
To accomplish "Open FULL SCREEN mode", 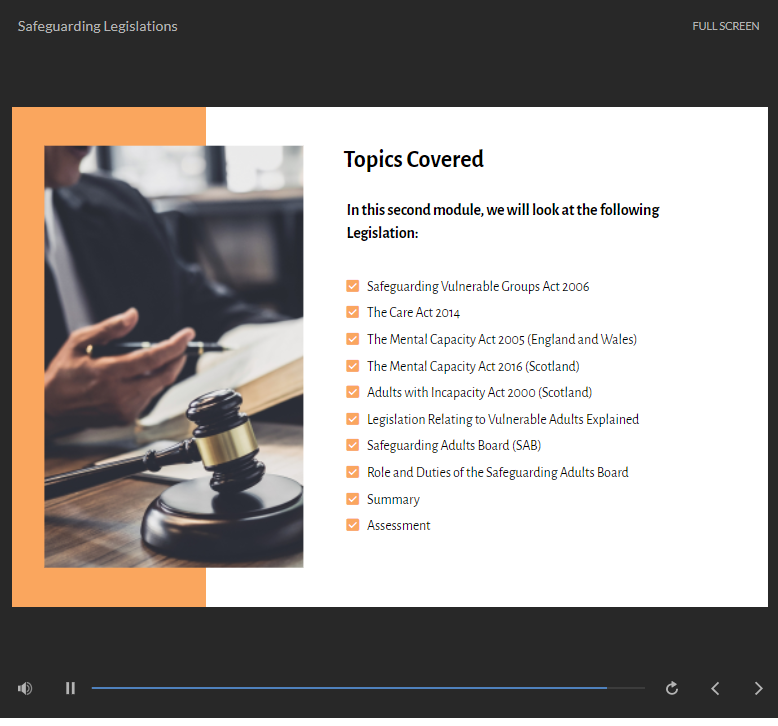I will coord(725,26).
